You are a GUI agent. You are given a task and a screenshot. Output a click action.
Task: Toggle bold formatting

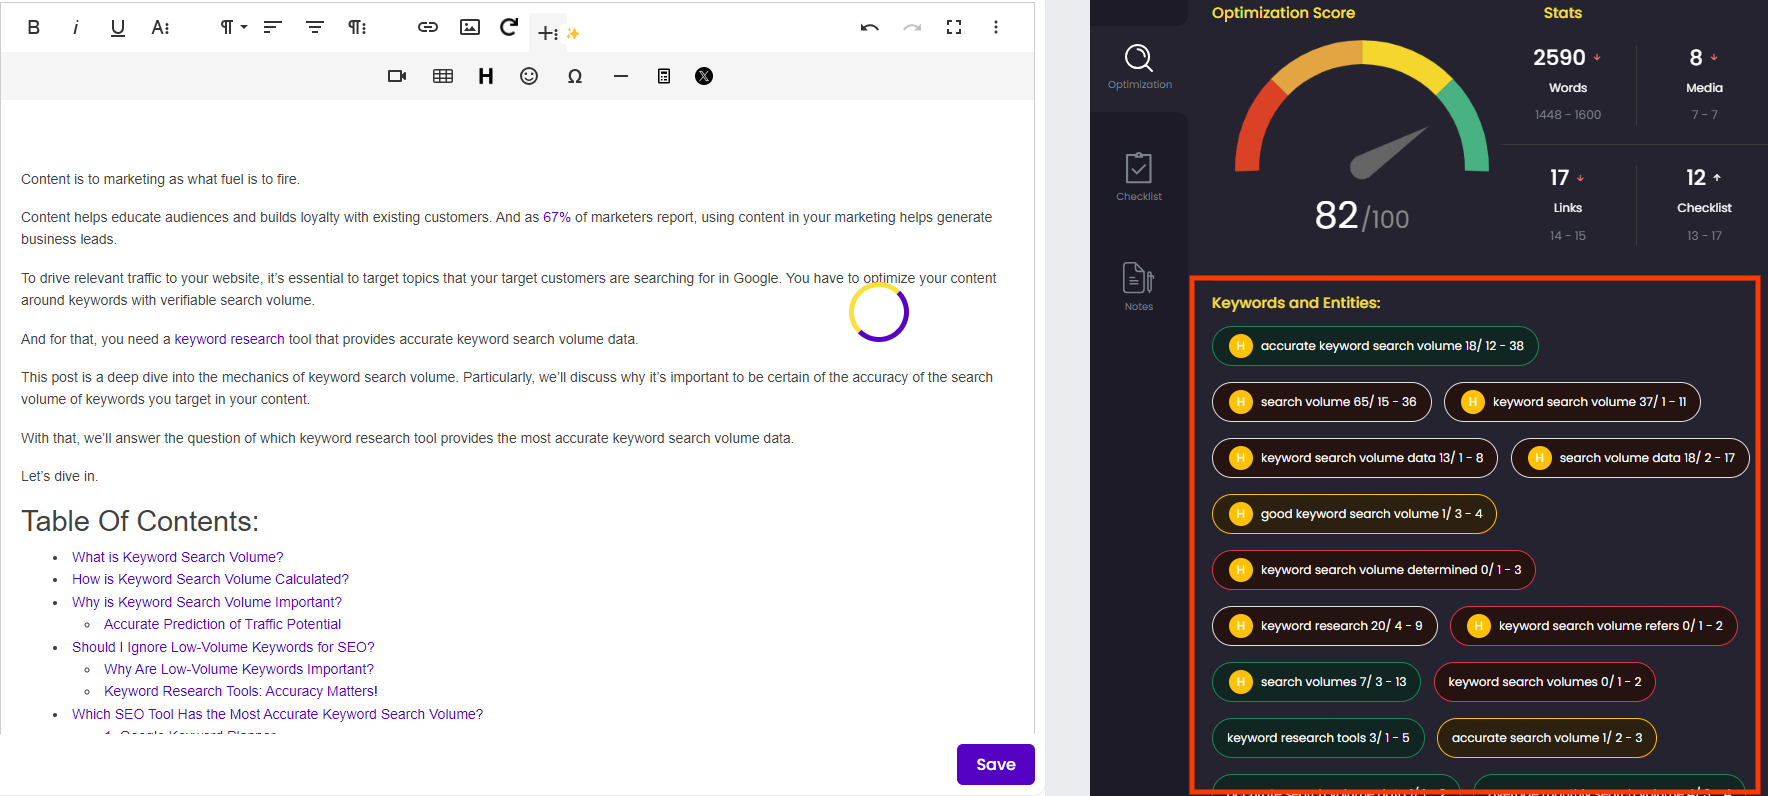pyautogui.click(x=34, y=27)
